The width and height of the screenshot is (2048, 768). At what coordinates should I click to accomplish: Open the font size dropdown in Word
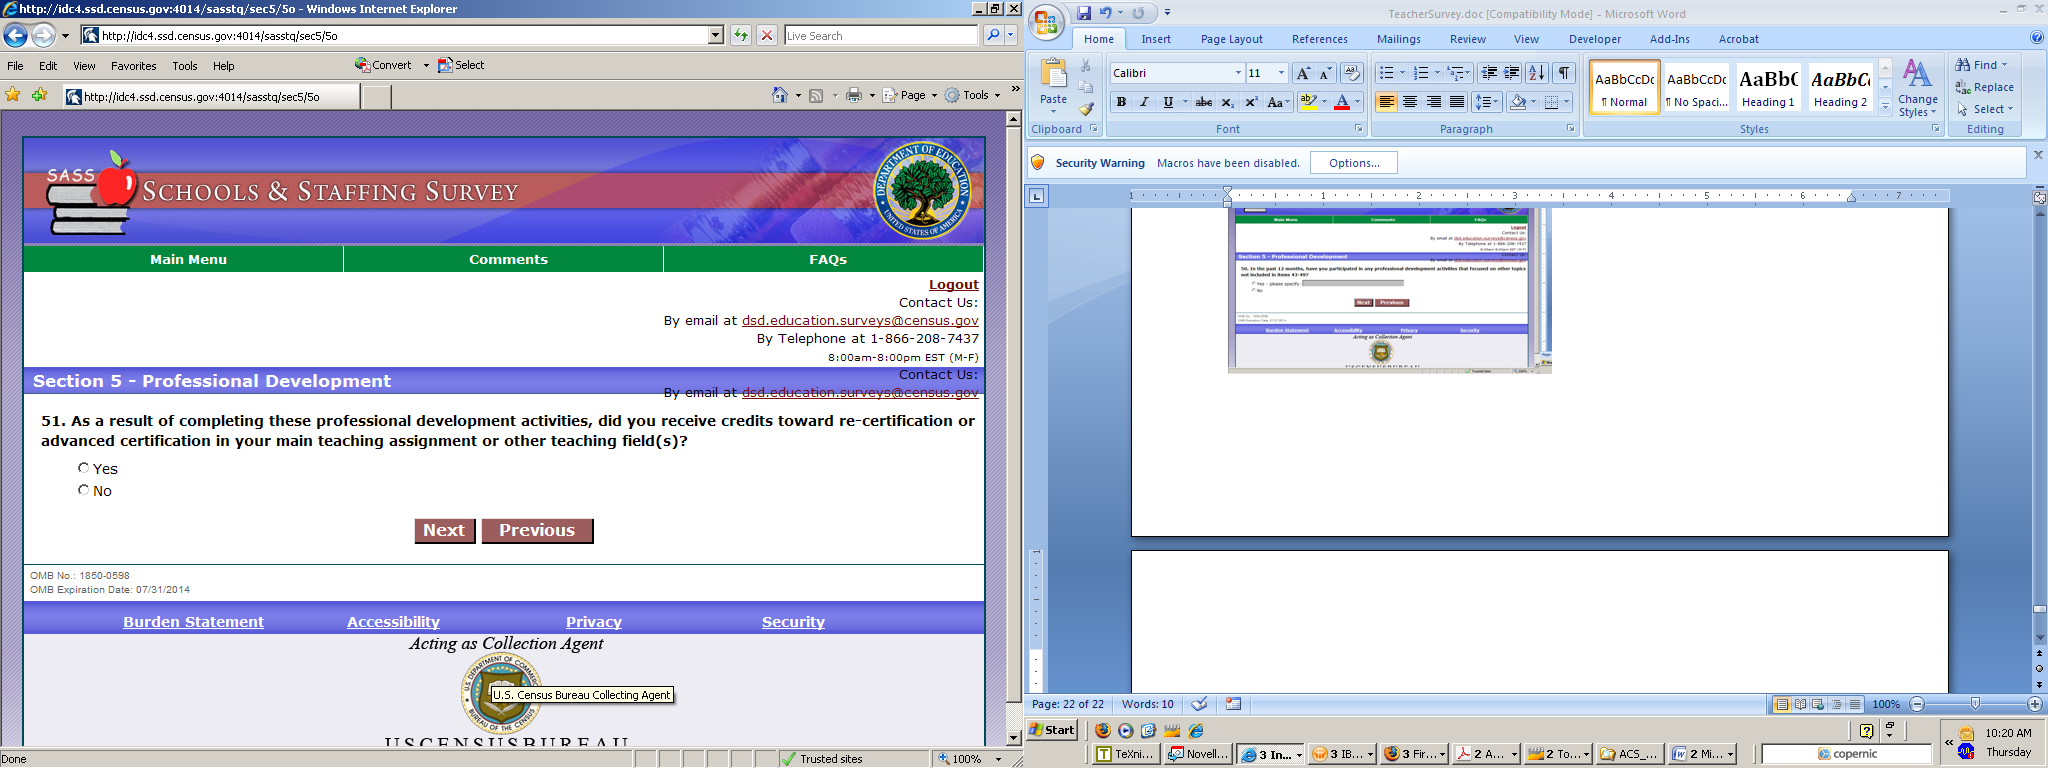1281,73
